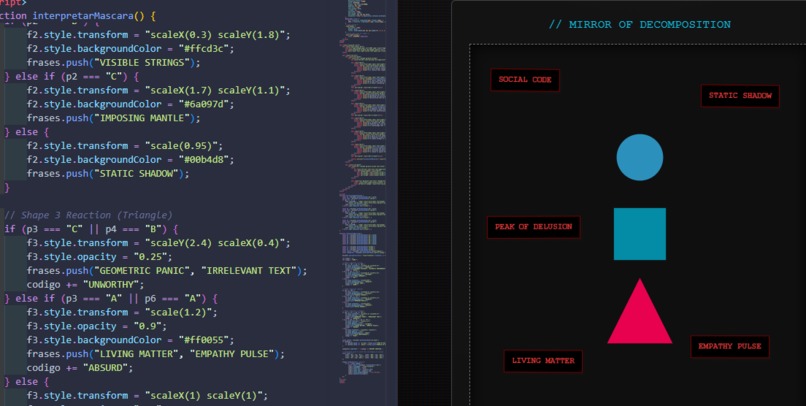Image resolution: width=806 pixels, height=406 pixels.
Task: Click the opacity "0.25" value
Action: pos(153,256)
